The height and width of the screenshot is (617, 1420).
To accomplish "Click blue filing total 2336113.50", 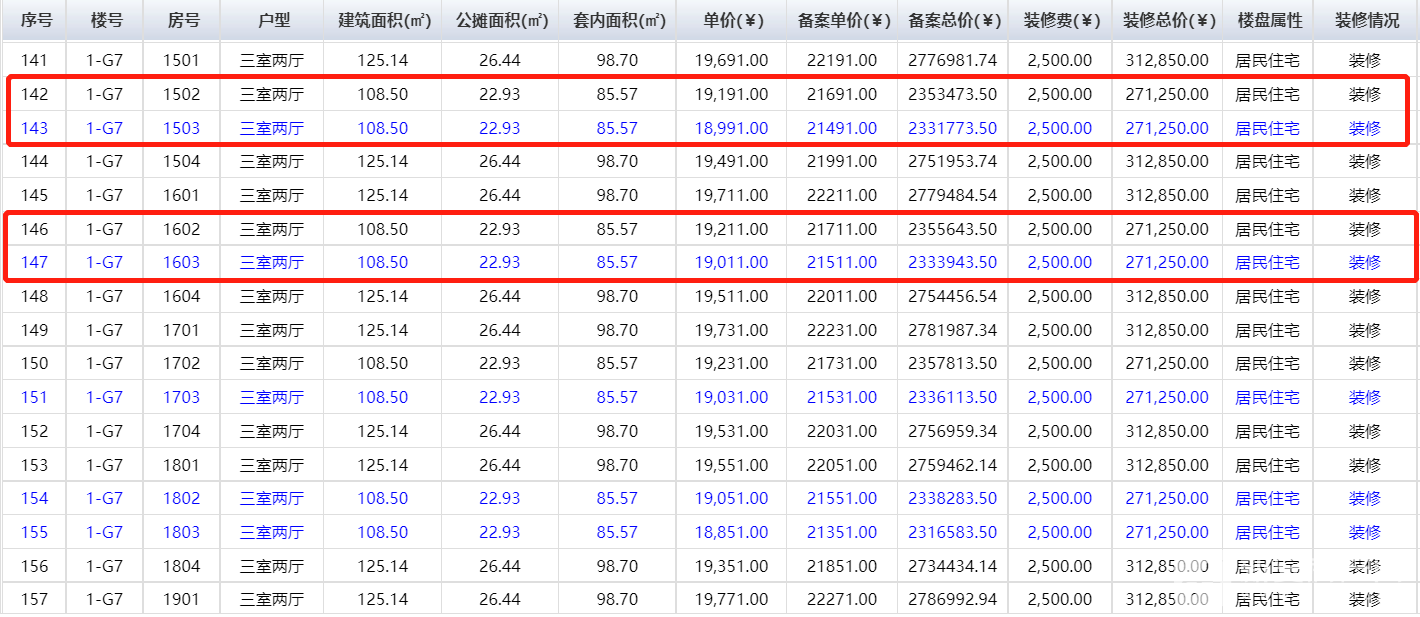I will [x=953, y=397].
